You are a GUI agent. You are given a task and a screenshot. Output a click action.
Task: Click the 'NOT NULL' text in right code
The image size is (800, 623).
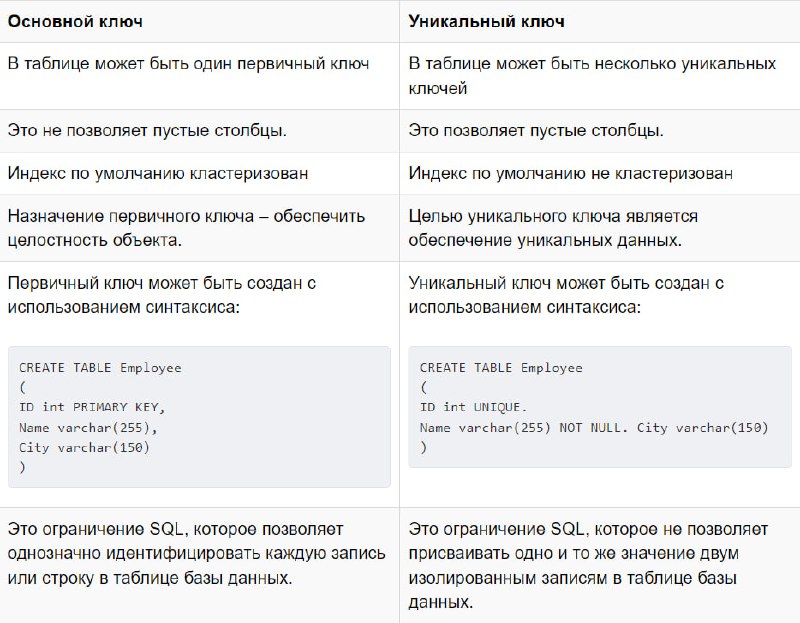(590, 428)
